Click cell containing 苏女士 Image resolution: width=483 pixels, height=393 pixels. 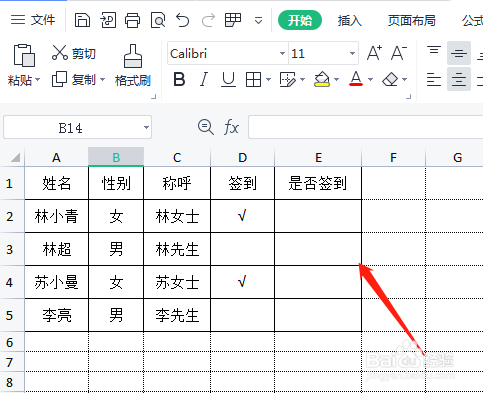pyautogui.click(x=177, y=282)
